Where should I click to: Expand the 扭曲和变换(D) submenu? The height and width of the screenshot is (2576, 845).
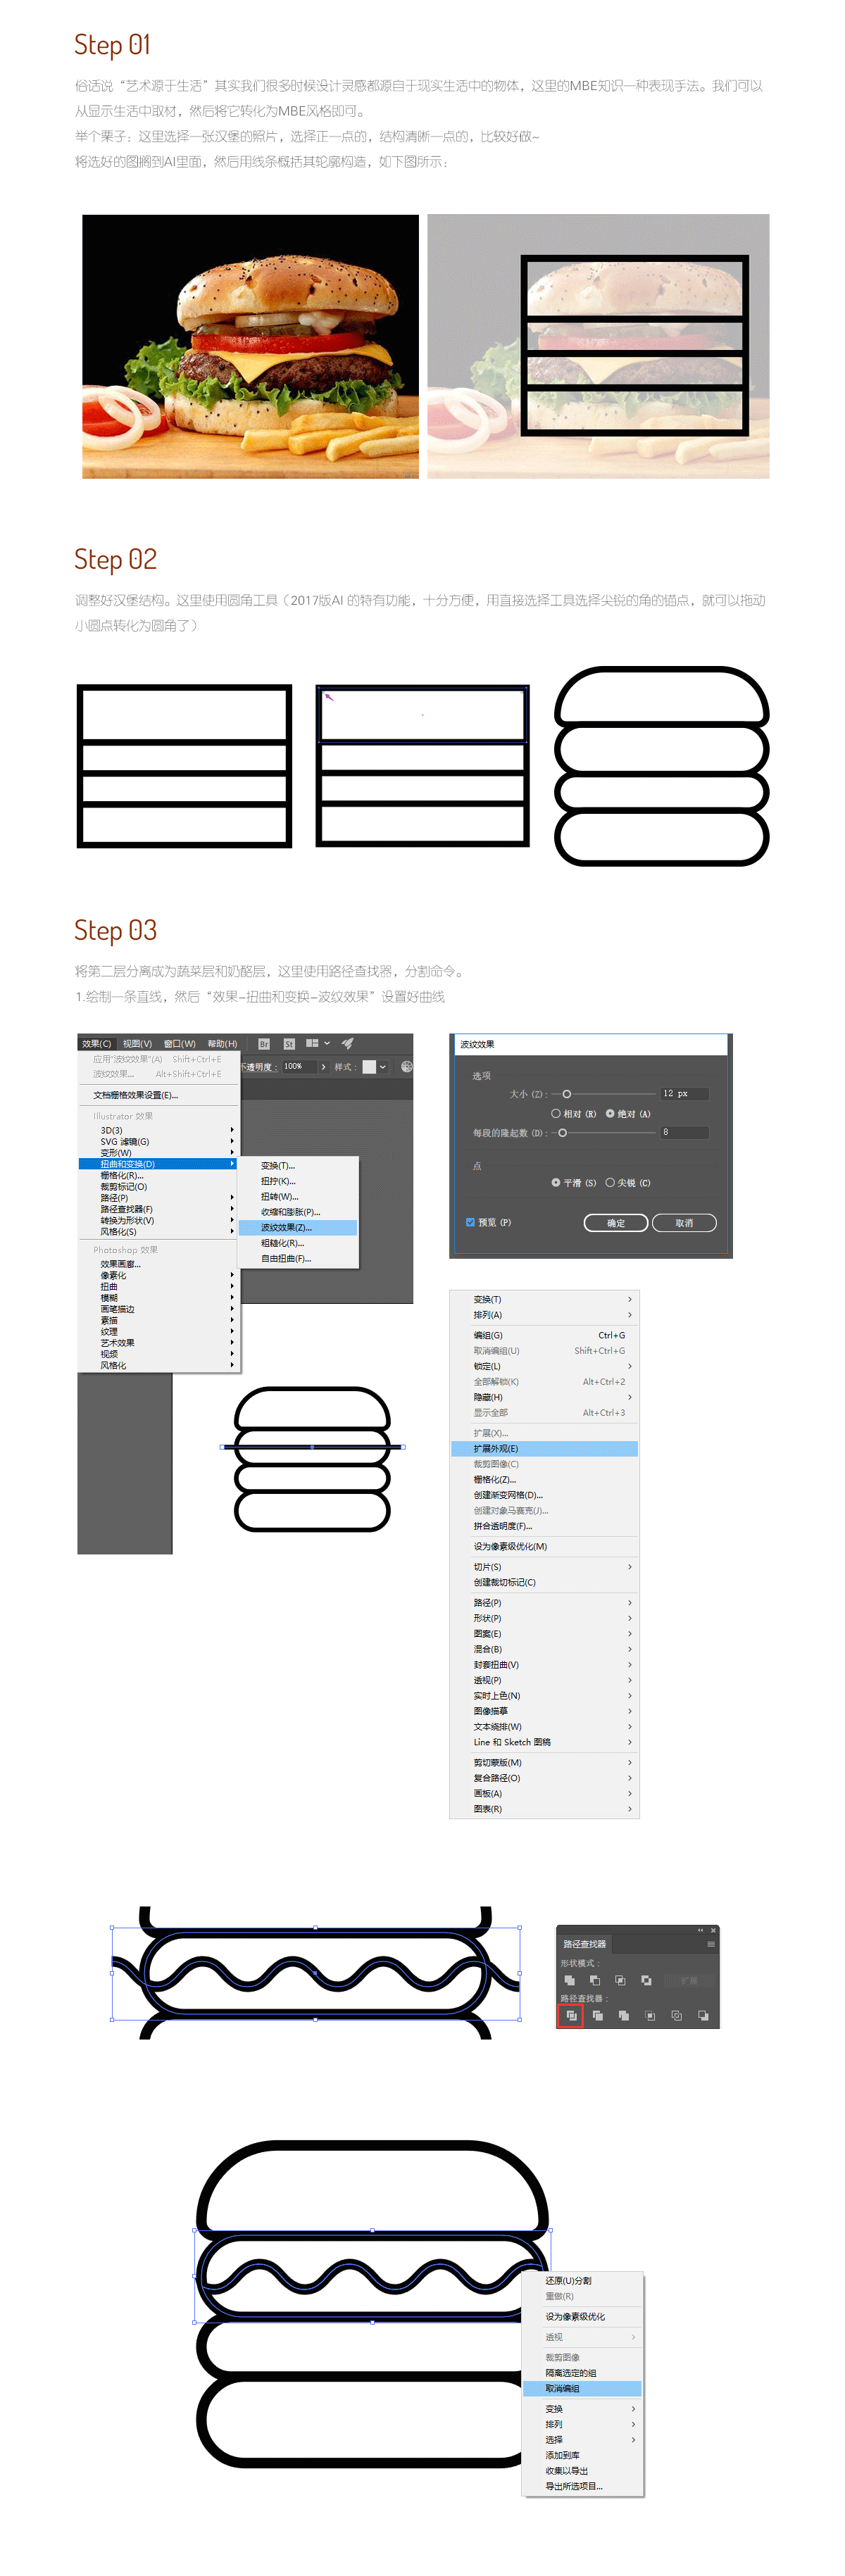point(158,1163)
